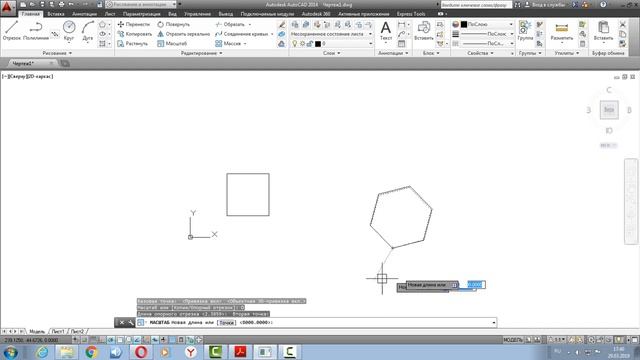Click the layer color black swatch
640x360 pixels.
318,44
